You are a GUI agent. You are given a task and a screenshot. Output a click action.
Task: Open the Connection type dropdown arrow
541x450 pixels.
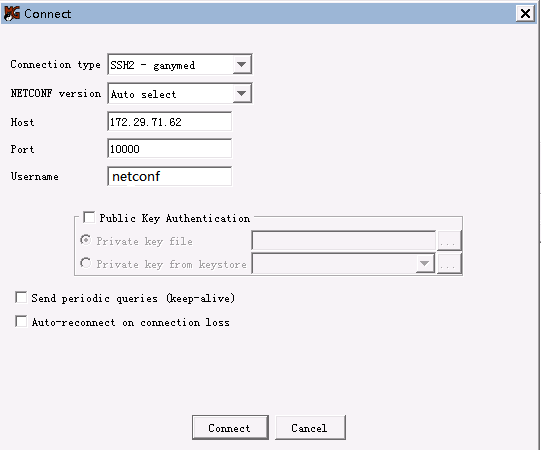click(x=242, y=64)
